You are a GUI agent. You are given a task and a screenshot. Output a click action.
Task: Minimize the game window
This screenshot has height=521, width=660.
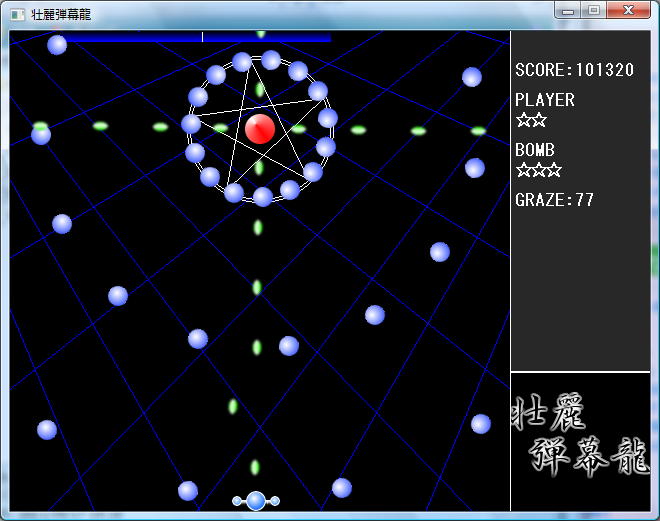pyautogui.click(x=568, y=10)
